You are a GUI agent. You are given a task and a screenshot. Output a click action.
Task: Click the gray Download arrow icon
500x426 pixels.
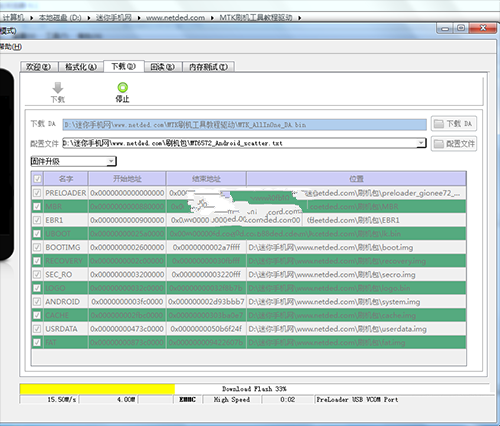click(58, 88)
